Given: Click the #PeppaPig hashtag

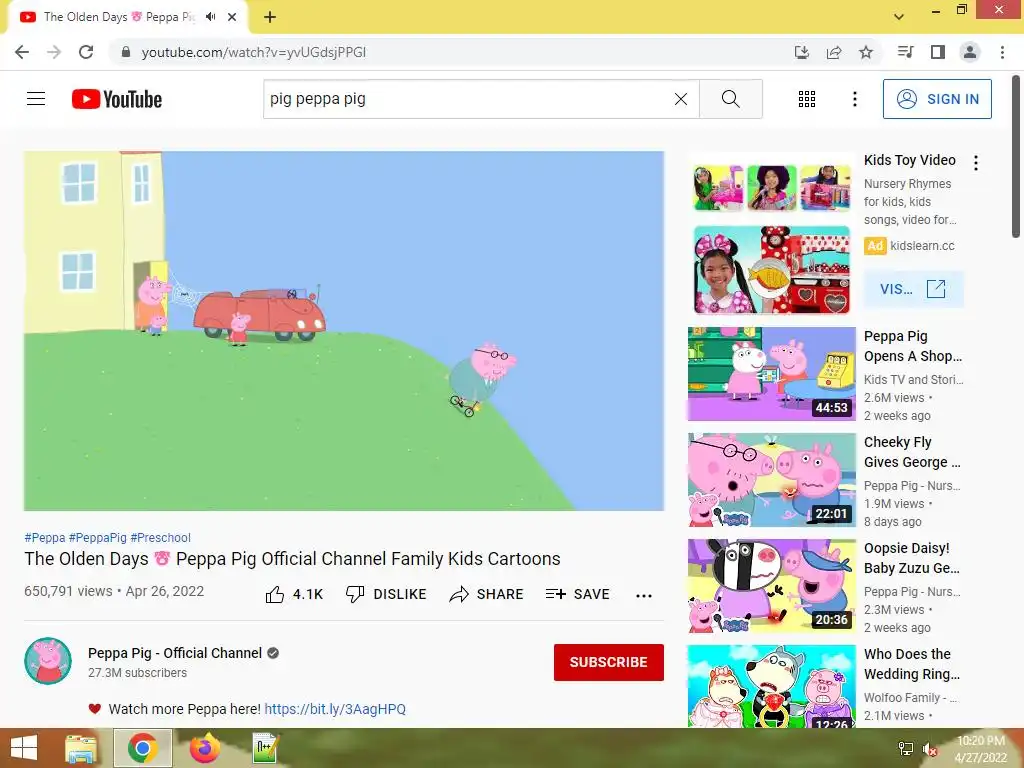Looking at the screenshot, I should click(98, 537).
